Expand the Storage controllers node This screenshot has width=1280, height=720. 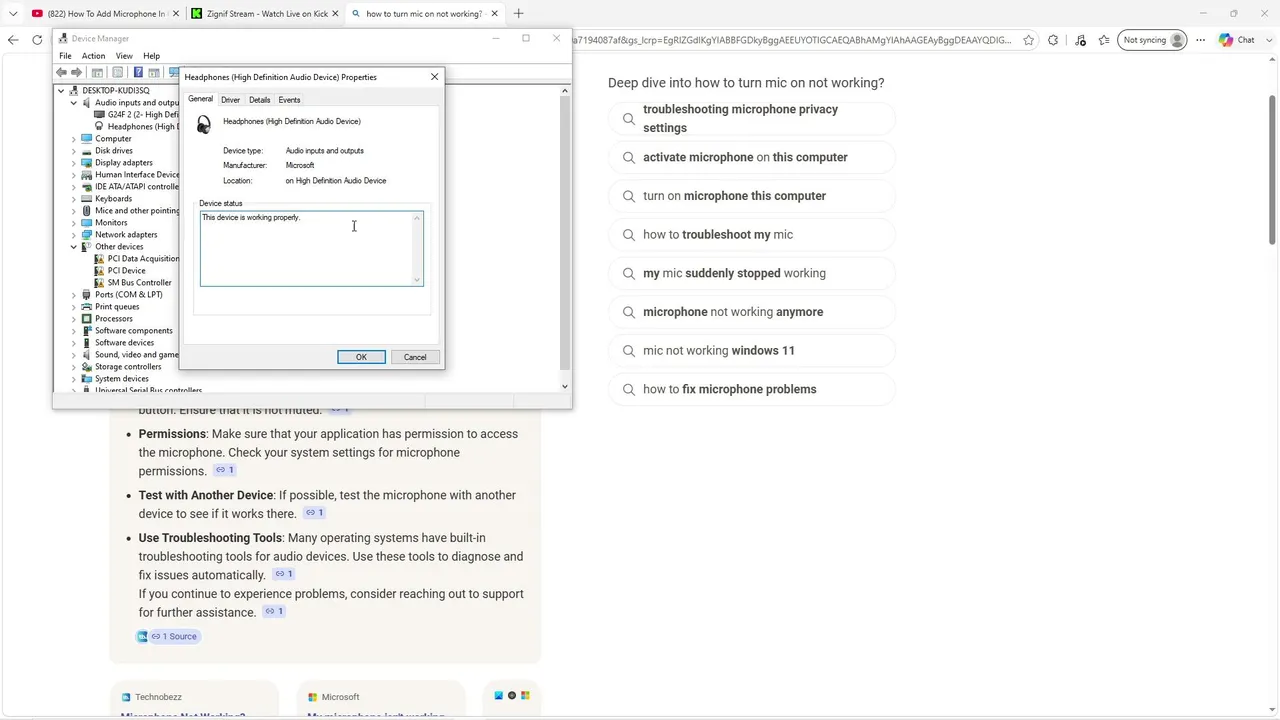pyautogui.click(x=73, y=367)
